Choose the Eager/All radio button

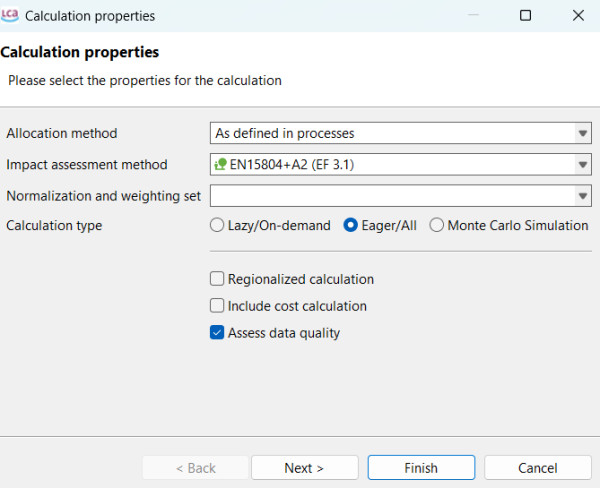coord(351,226)
